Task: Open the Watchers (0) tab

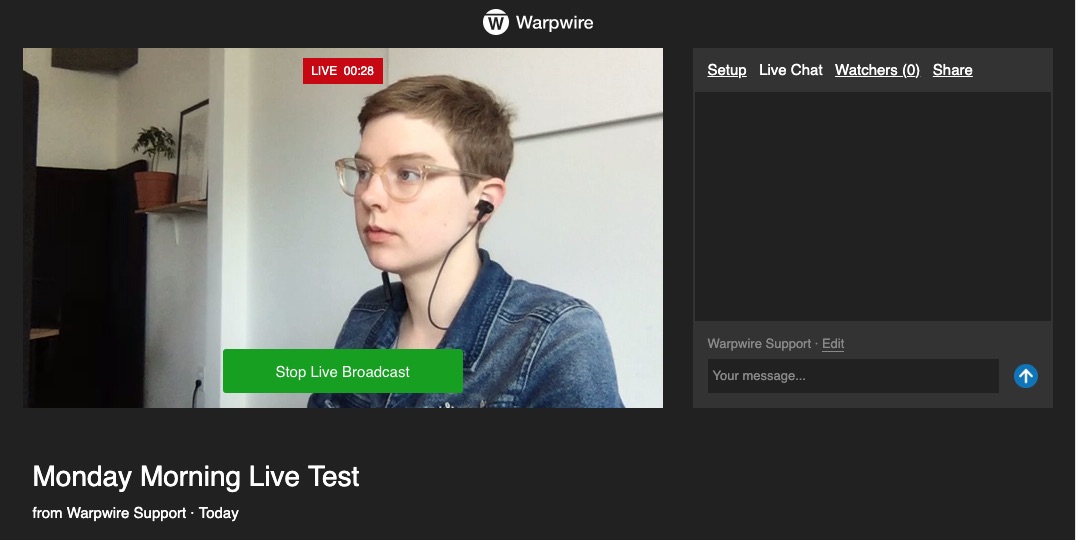Action: click(x=877, y=70)
